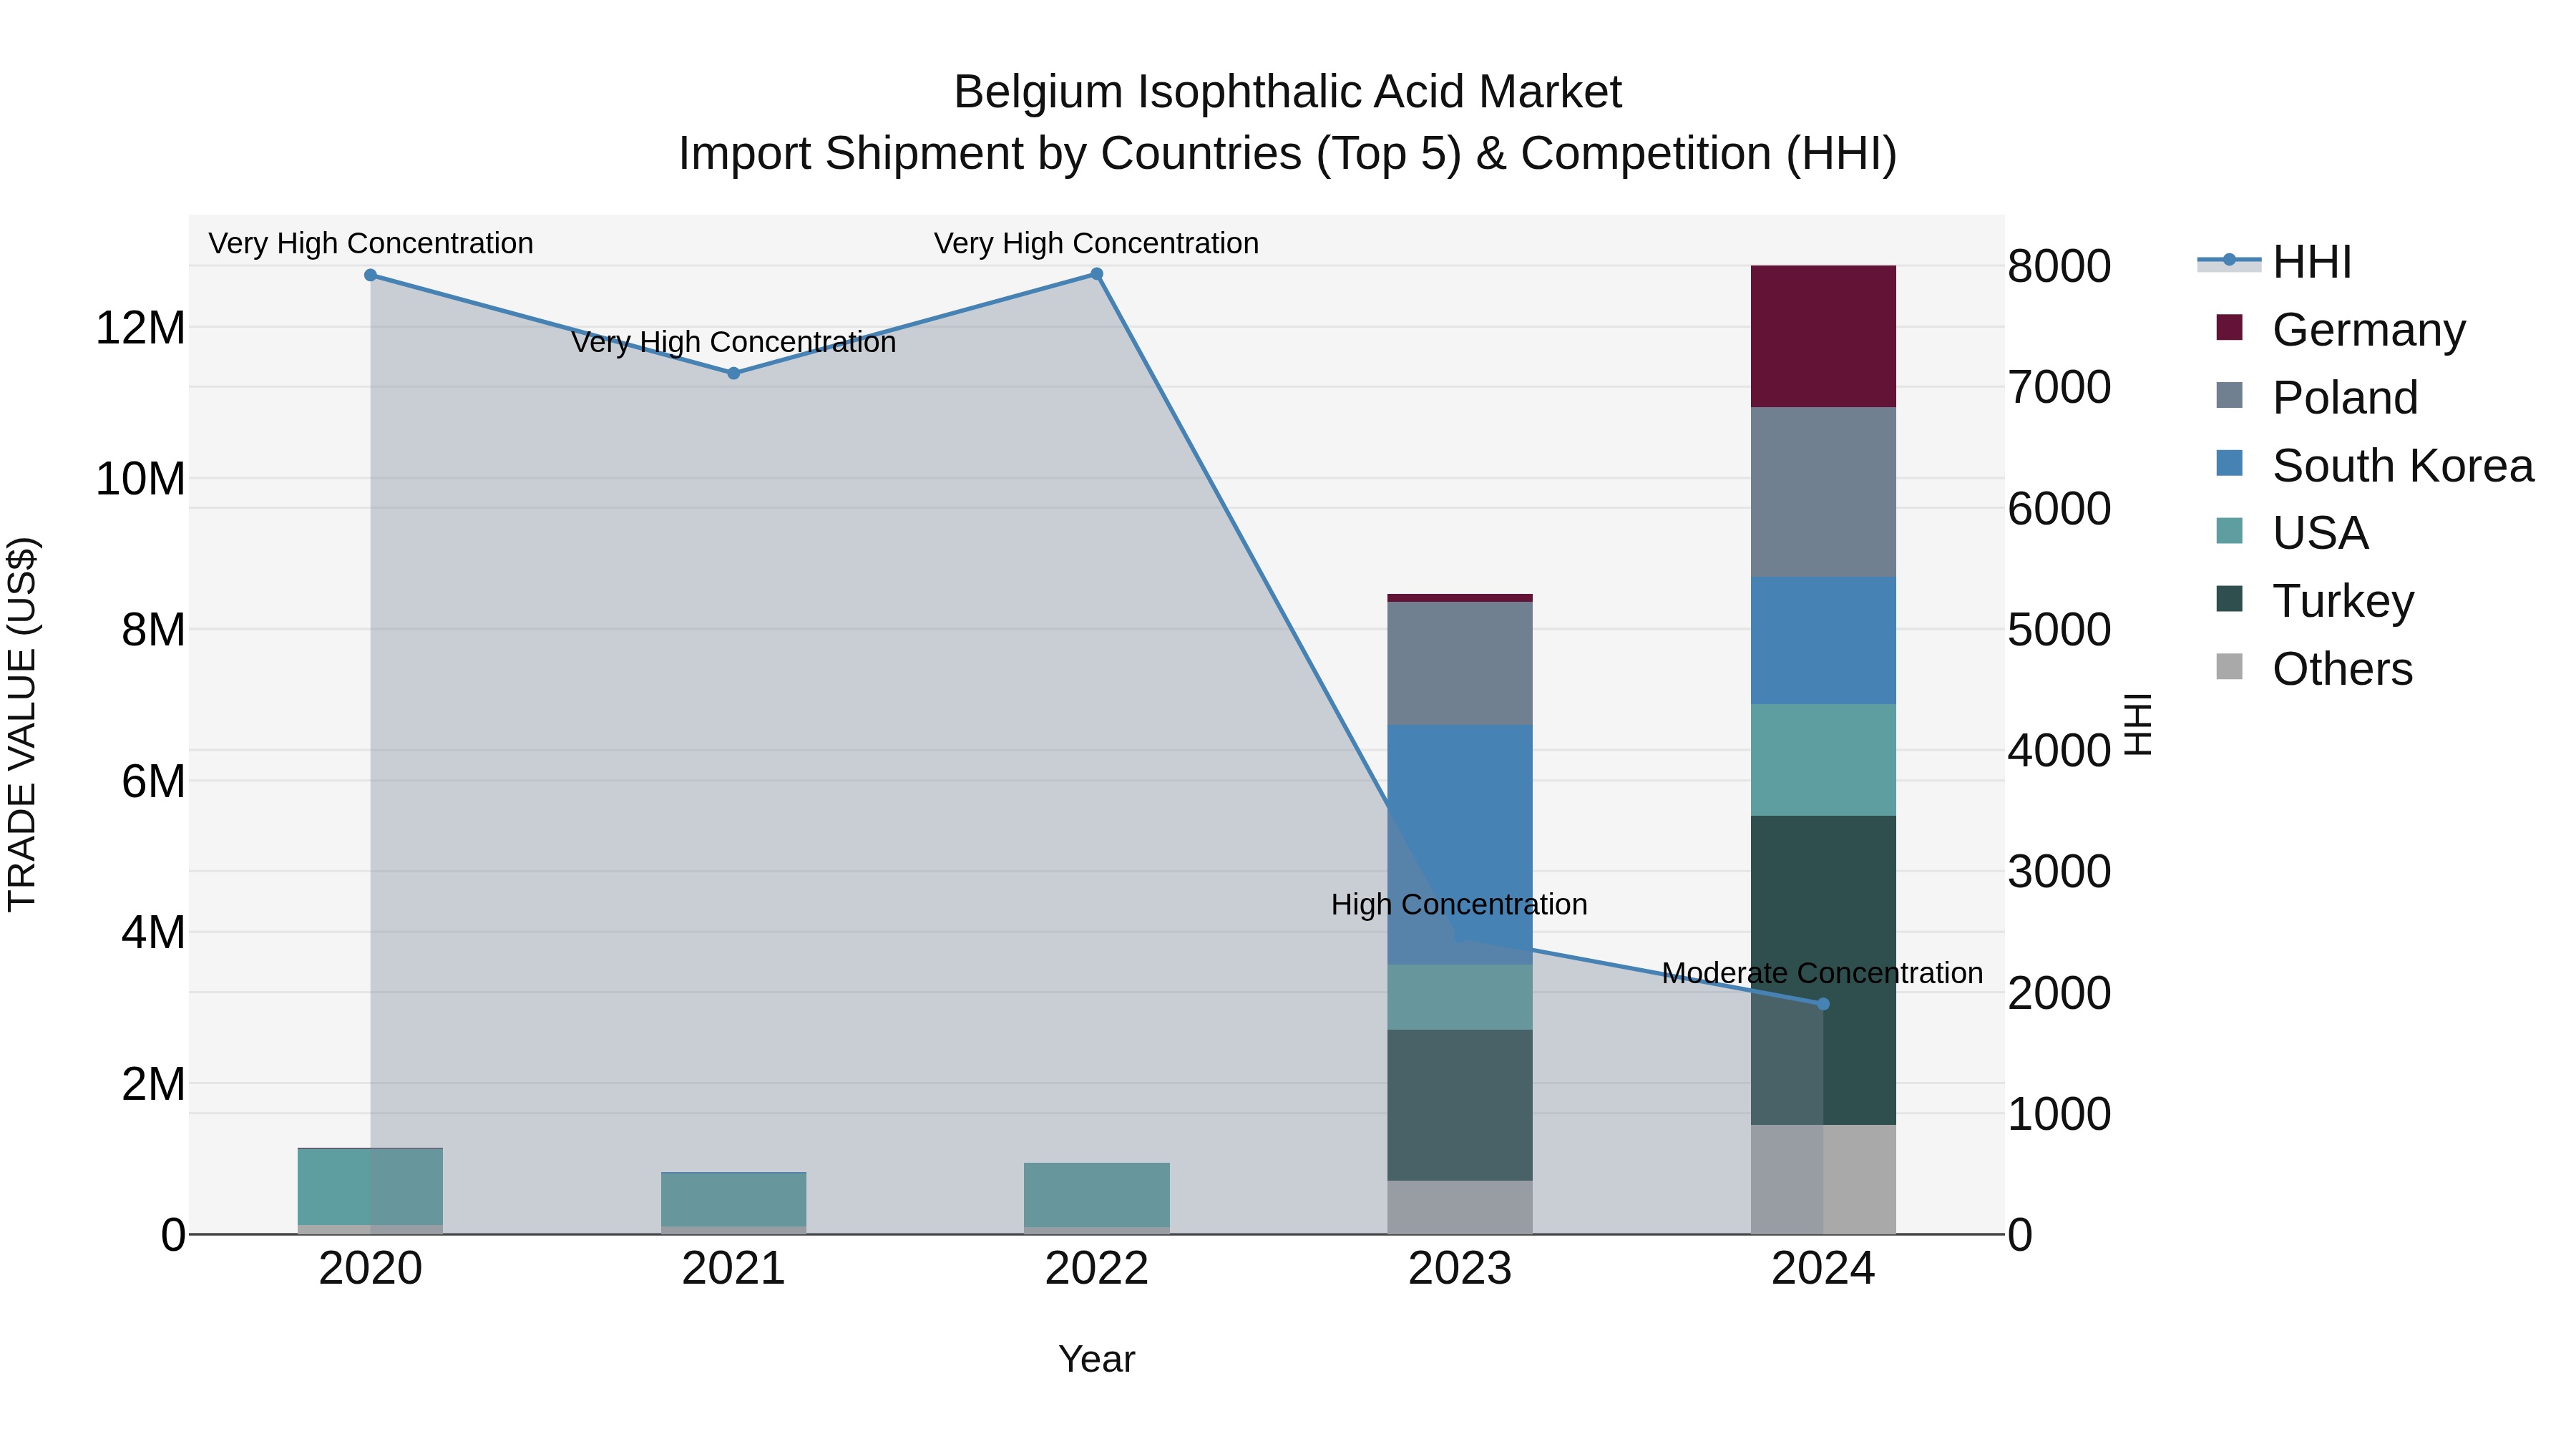Click the 'Moderate Concentration' annotation
Screen dimensions: 2576x1449
tap(1822, 973)
